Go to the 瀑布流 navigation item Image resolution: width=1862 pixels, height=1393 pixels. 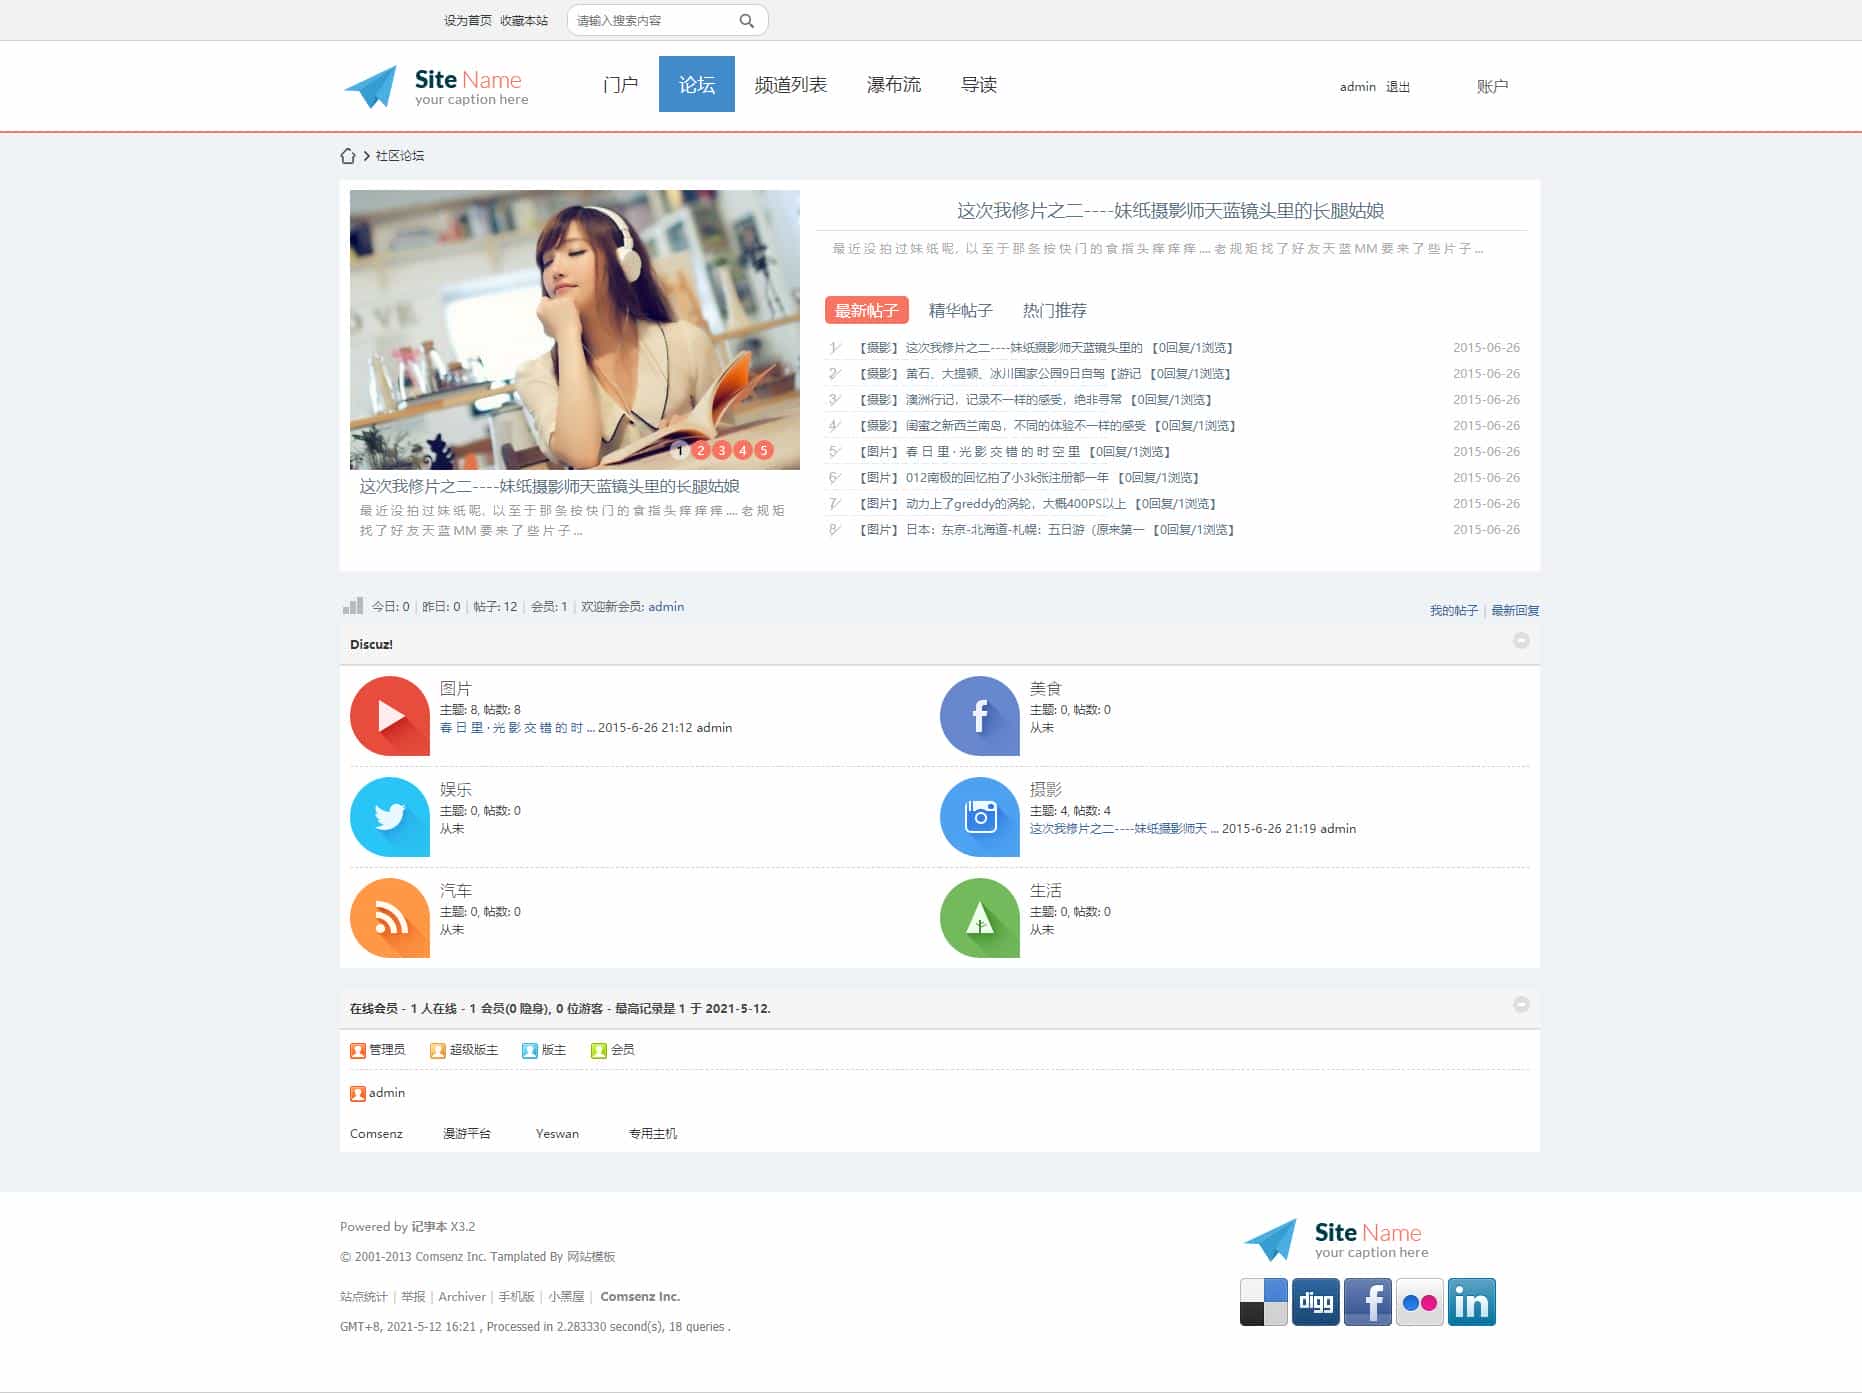pyautogui.click(x=894, y=85)
